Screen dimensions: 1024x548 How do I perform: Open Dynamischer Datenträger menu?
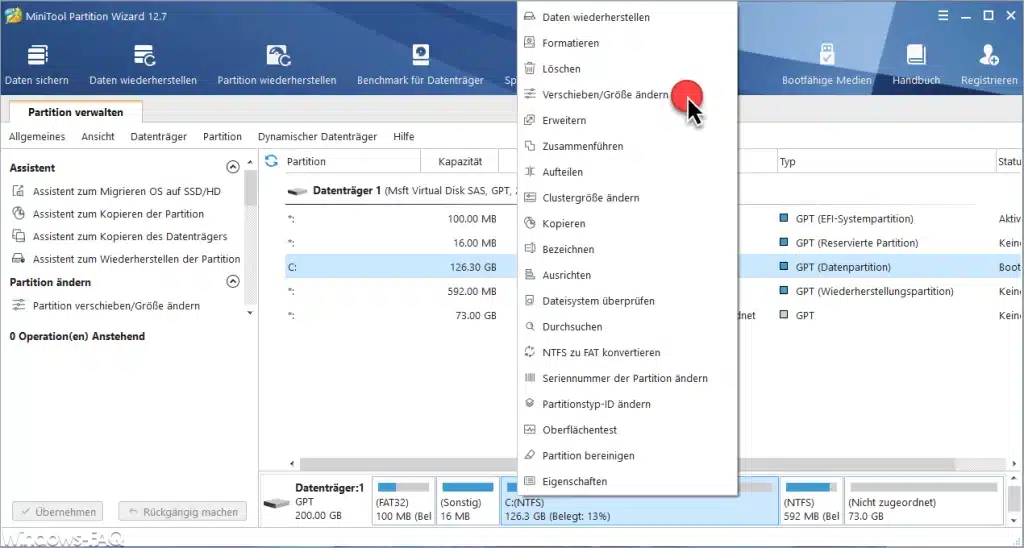click(x=317, y=137)
